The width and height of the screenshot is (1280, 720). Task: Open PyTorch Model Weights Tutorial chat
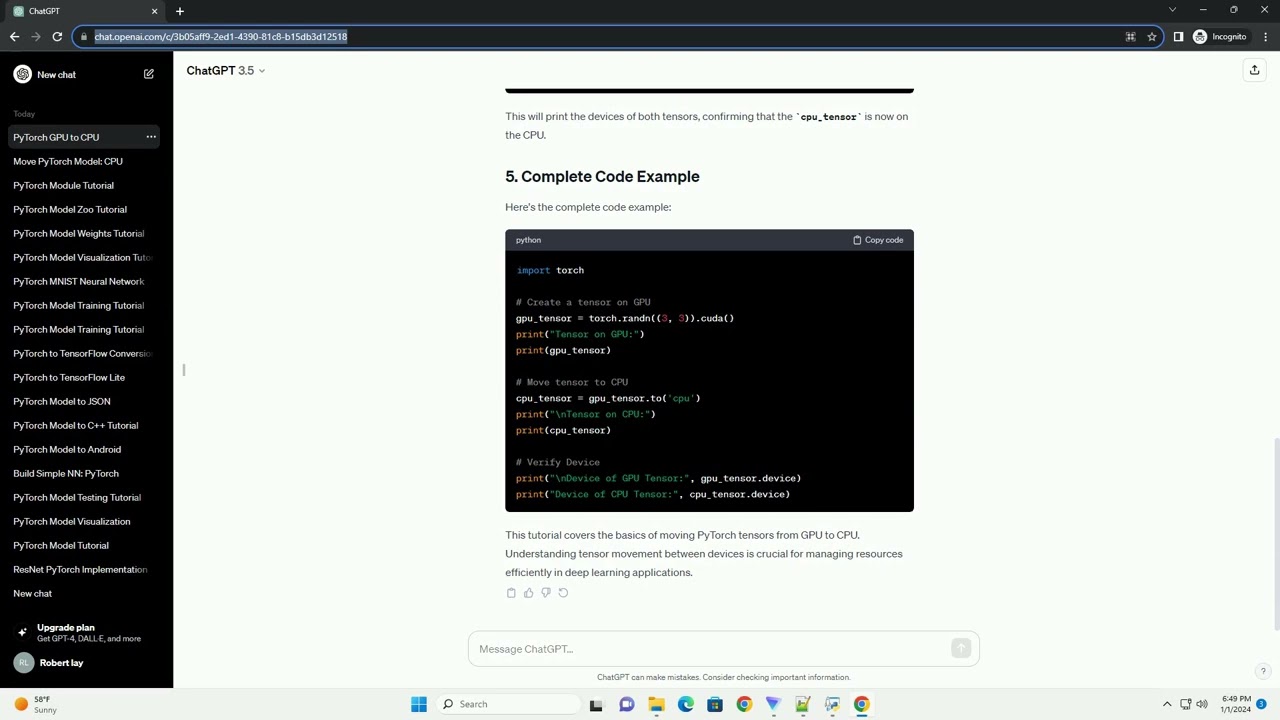point(86,233)
